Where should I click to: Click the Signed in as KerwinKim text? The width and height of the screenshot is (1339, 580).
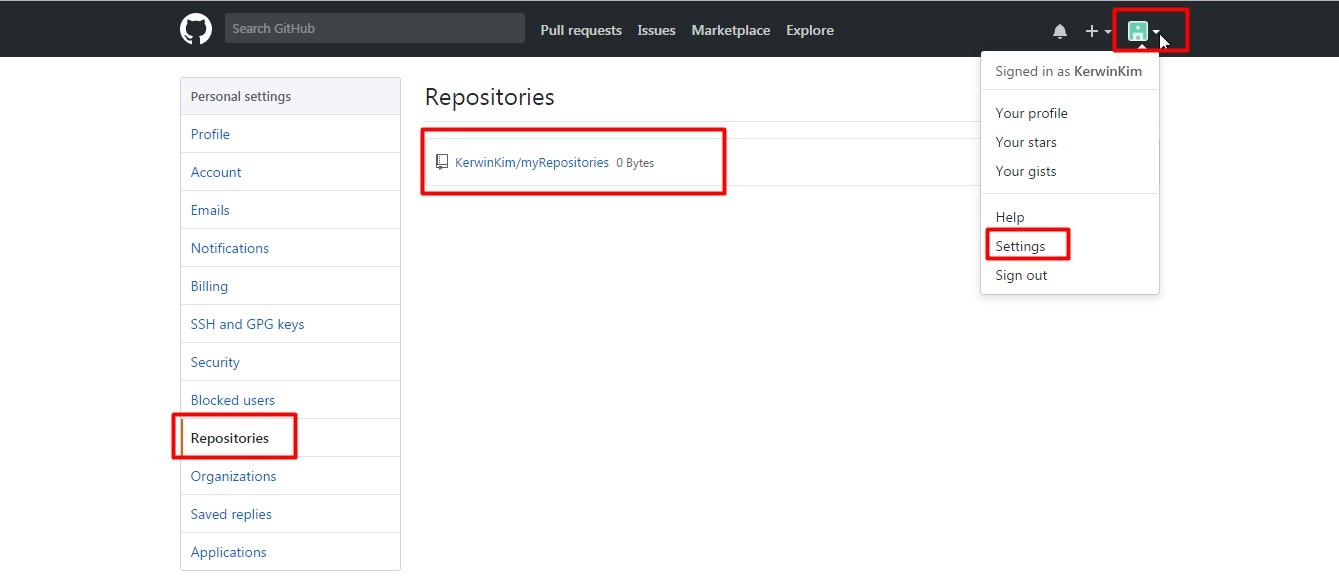point(1068,71)
